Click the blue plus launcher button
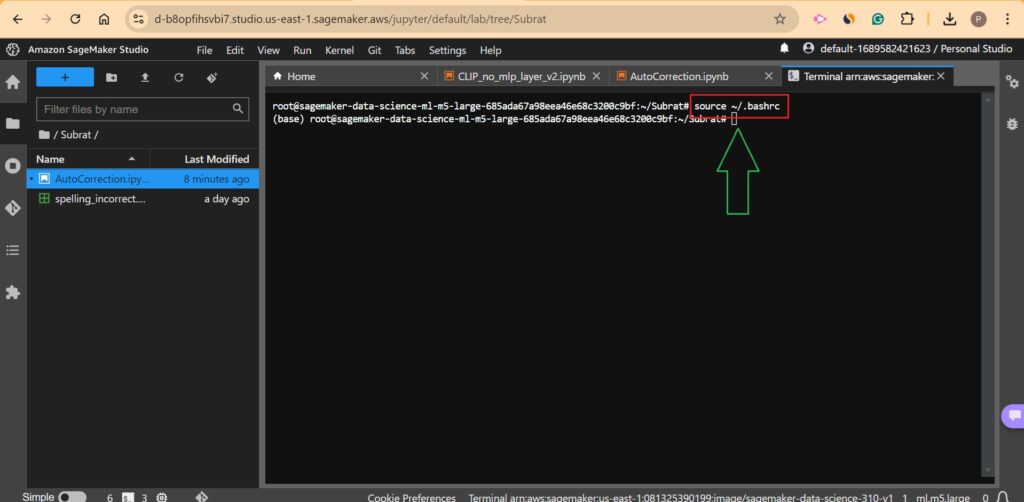The width and height of the screenshot is (1024, 502). pos(65,77)
